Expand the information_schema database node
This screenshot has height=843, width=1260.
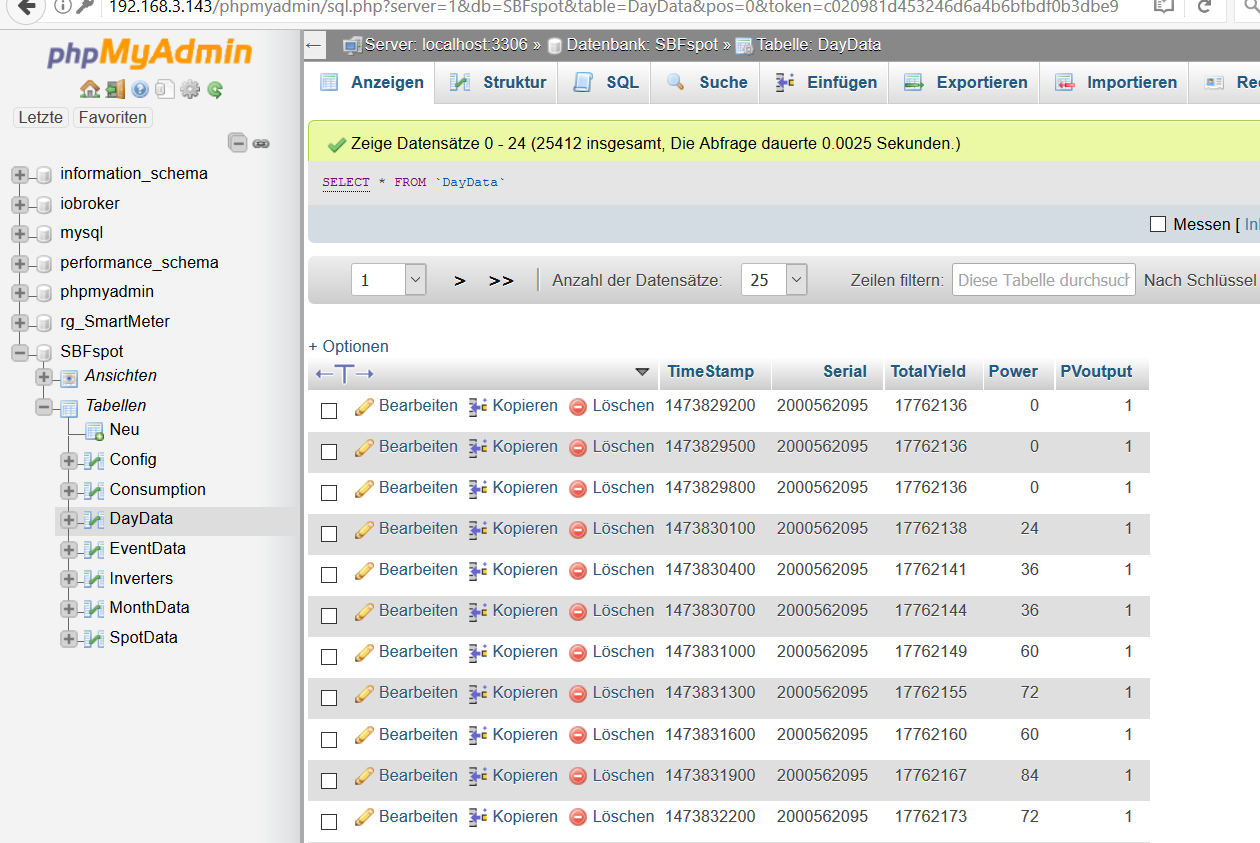pos(19,175)
